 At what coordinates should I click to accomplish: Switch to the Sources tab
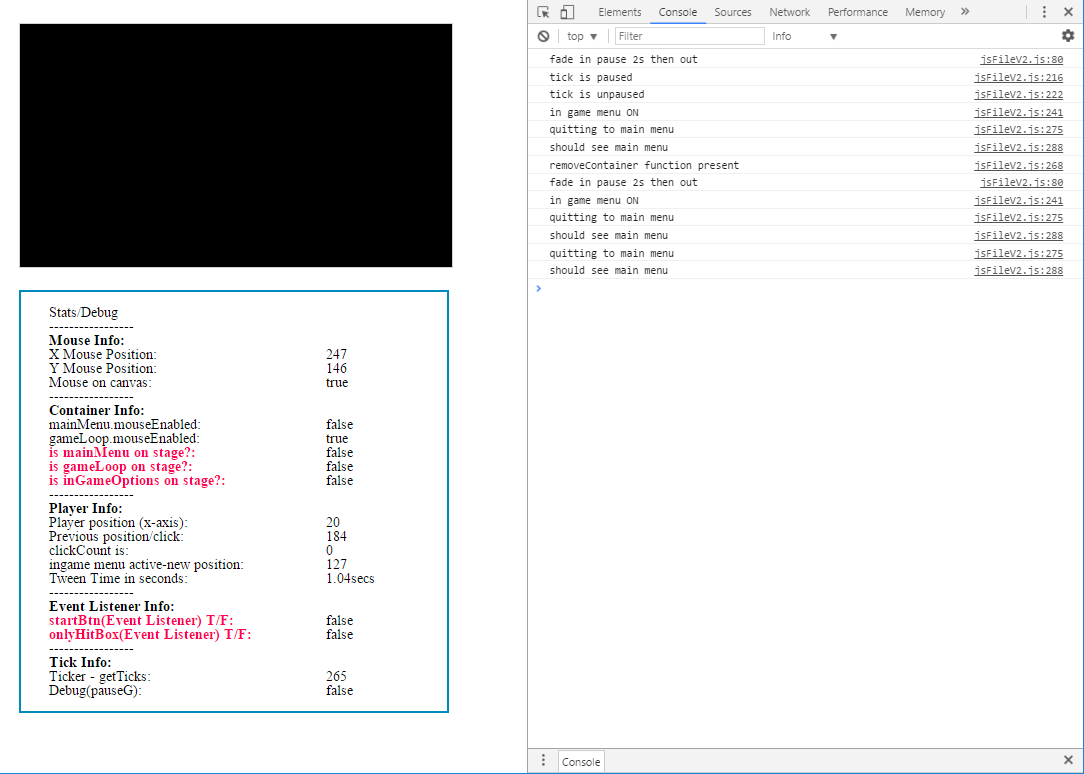[732, 12]
